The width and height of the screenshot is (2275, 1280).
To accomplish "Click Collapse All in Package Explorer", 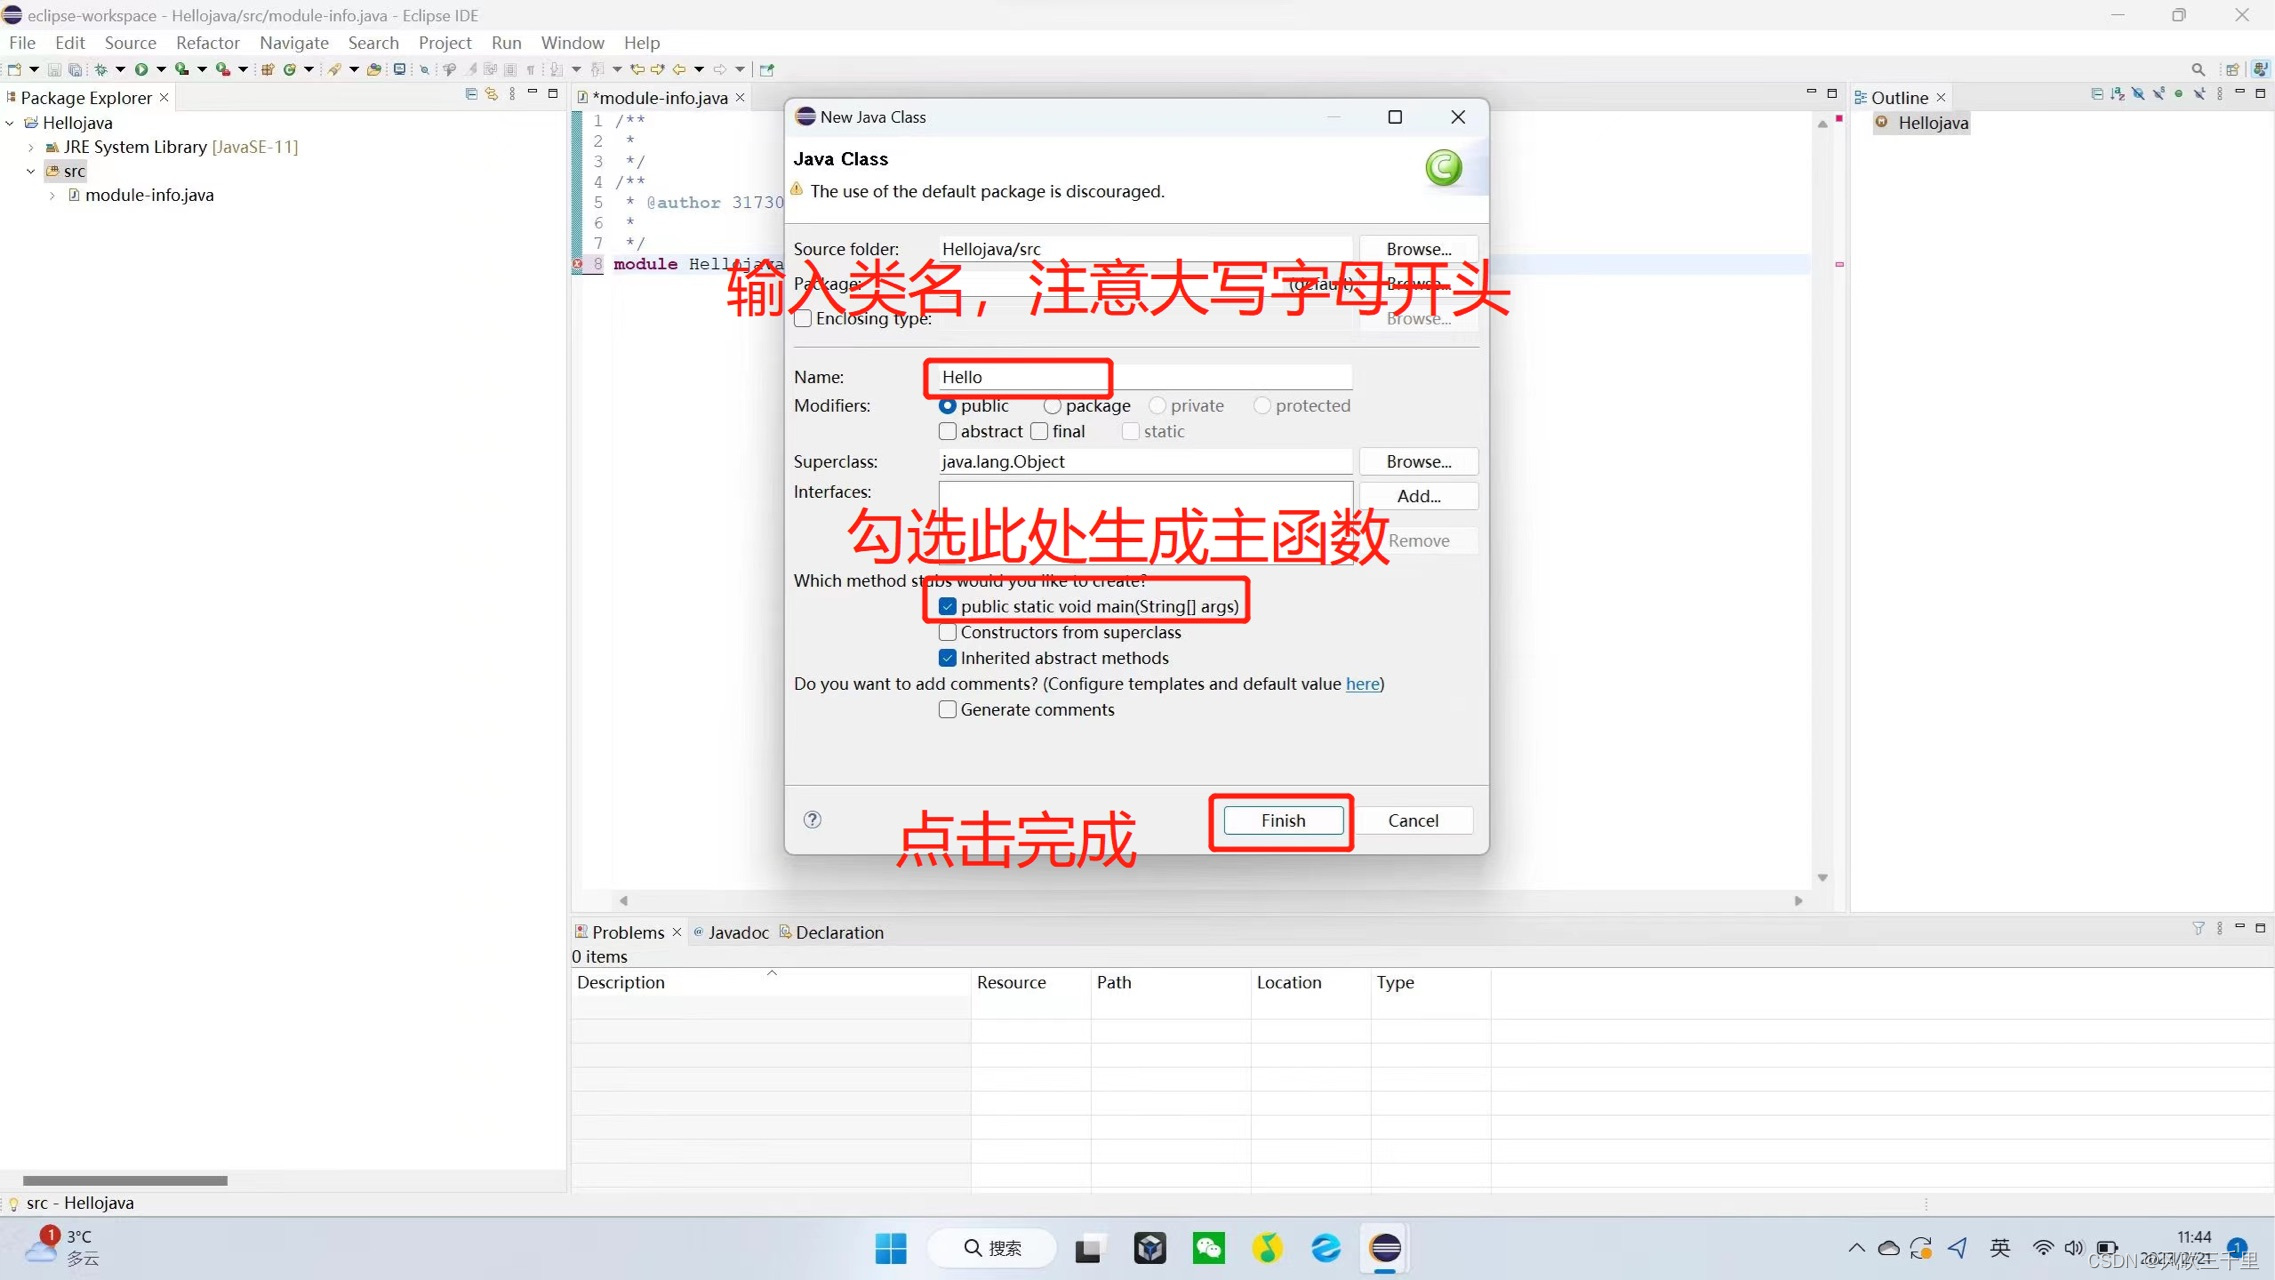I will coord(471,94).
